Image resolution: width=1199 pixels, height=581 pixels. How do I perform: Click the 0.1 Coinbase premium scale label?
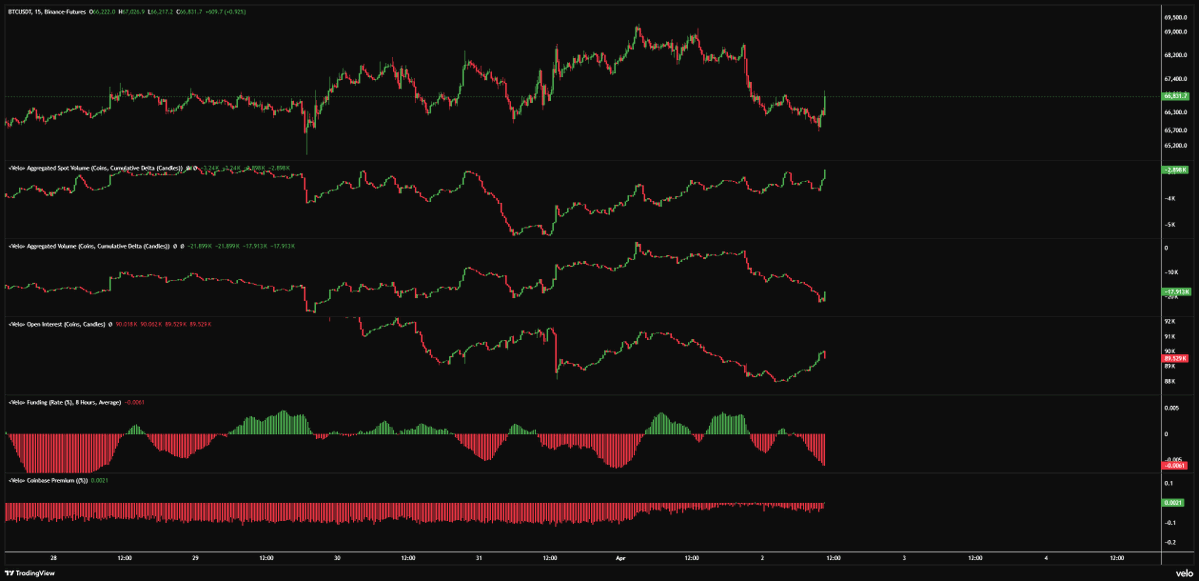[1169, 483]
